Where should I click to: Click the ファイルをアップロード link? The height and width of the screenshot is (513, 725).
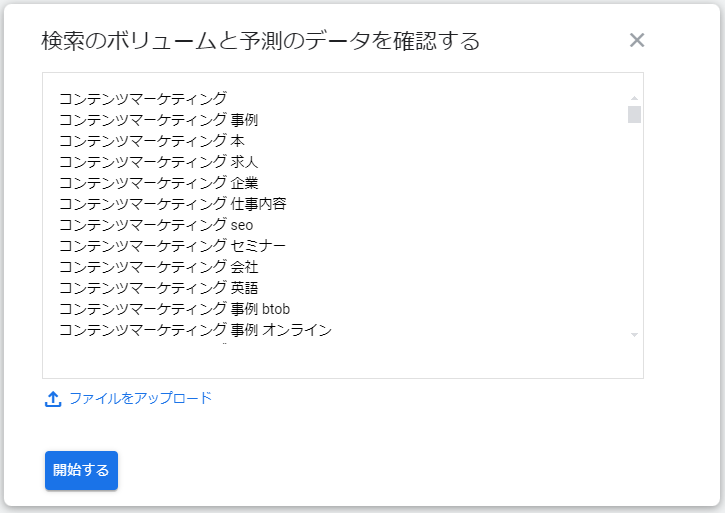tap(140, 398)
